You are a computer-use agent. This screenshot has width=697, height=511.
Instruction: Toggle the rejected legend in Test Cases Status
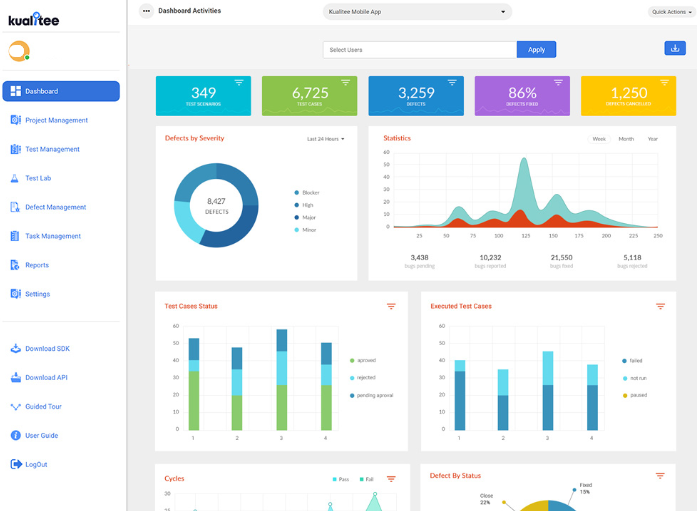[x=363, y=378]
